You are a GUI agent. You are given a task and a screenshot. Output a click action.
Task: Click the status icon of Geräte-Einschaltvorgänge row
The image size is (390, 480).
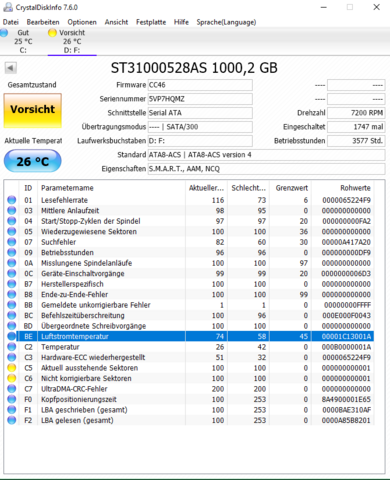(12, 273)
